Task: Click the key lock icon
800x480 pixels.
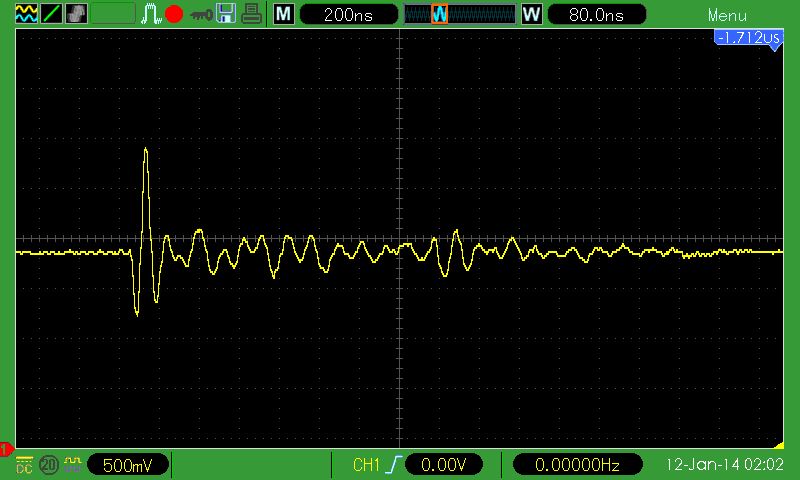Action: coord(201,15)
